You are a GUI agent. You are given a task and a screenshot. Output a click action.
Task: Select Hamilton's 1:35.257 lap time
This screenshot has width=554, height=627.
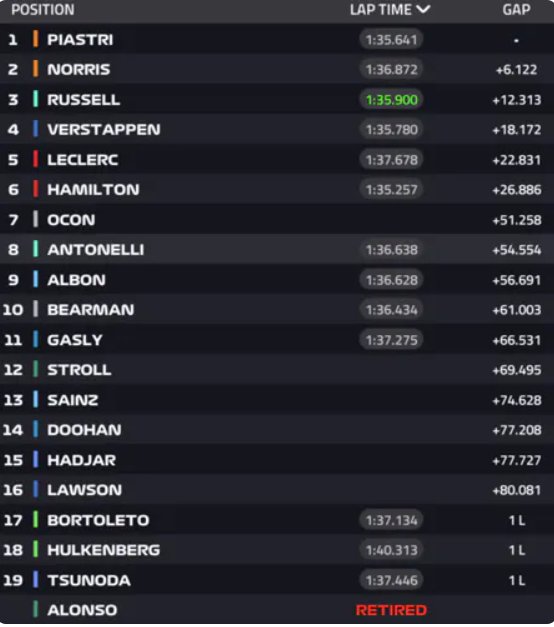pos(391,190)
